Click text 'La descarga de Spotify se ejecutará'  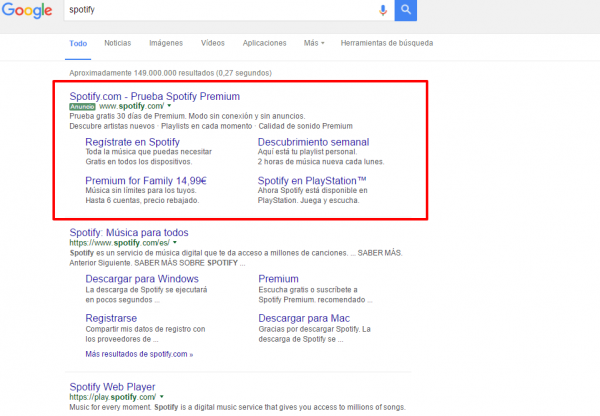coord(146,290)
